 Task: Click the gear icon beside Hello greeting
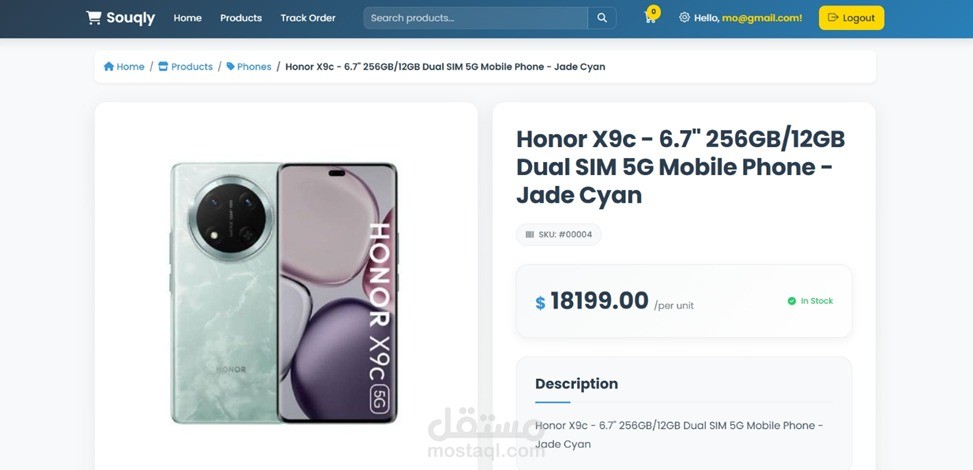(x=684, y=17)
